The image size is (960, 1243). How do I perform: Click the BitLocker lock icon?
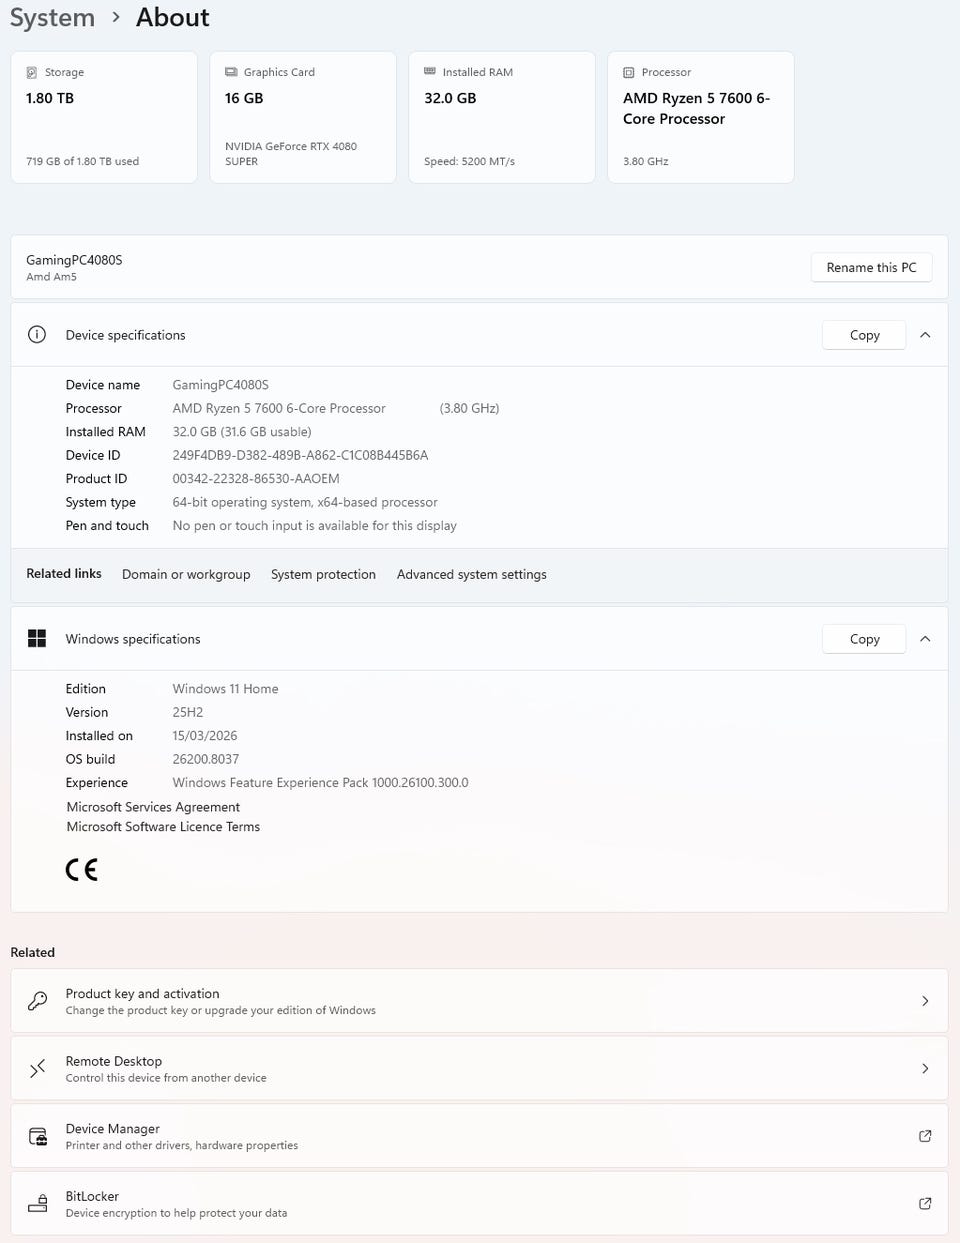(37, 1203)
